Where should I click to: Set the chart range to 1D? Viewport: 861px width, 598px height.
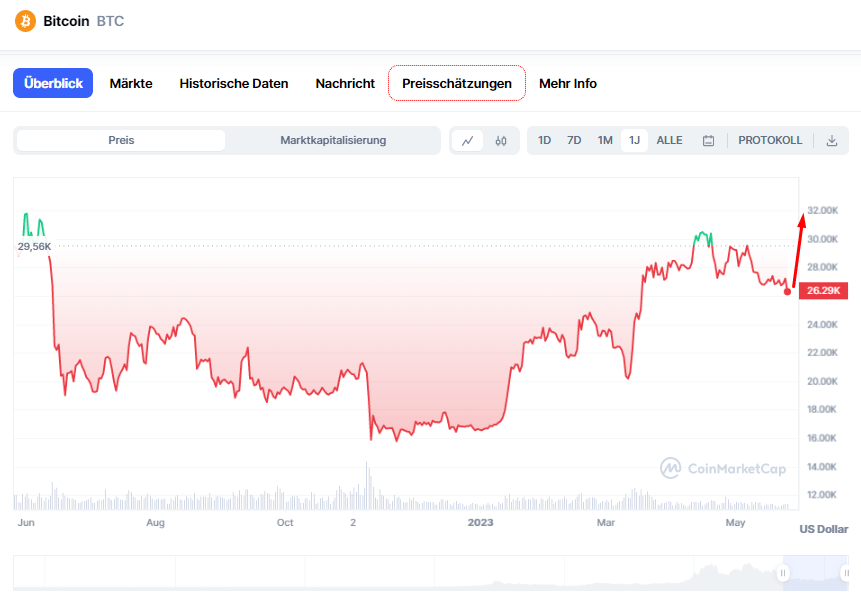tap(544, 141)
